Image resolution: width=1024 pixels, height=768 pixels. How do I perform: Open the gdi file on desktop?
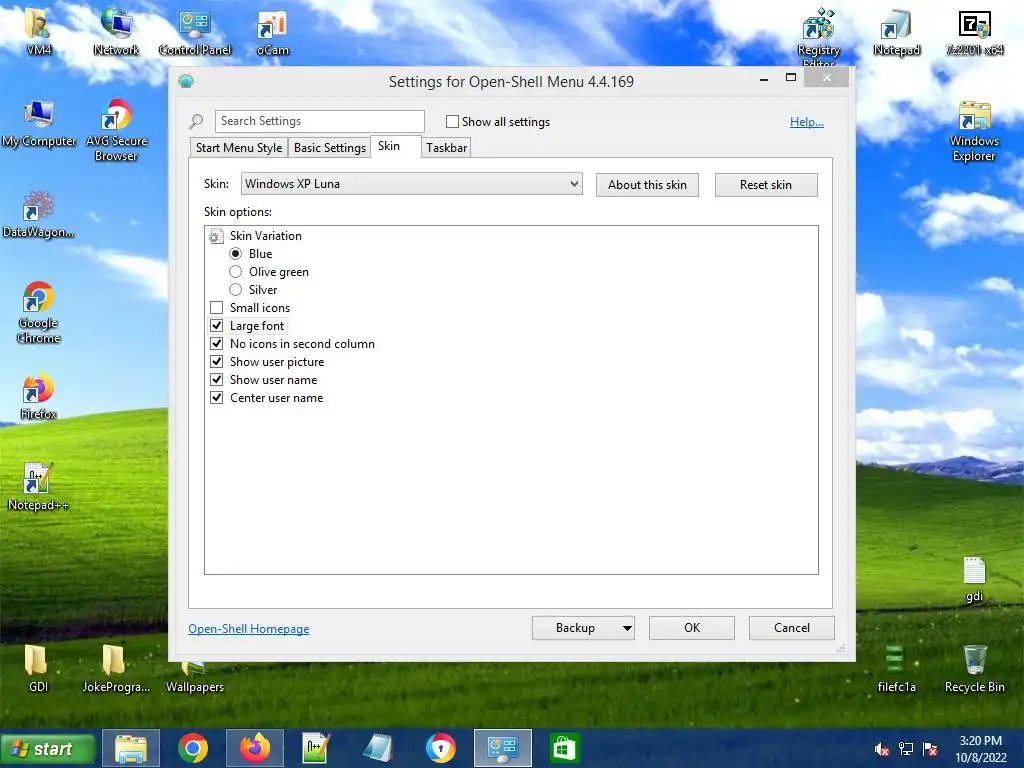click(x=974, y=578)
